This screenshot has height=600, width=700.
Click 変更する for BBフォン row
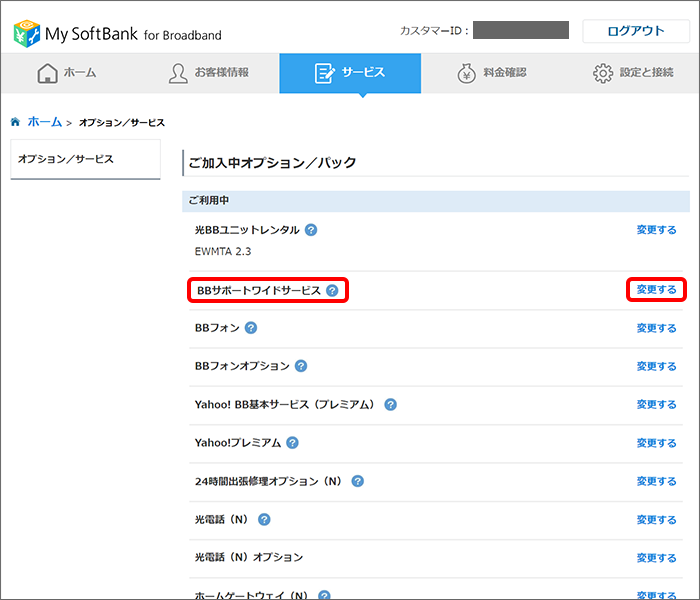pyautogui.click(x=656, y=328)
